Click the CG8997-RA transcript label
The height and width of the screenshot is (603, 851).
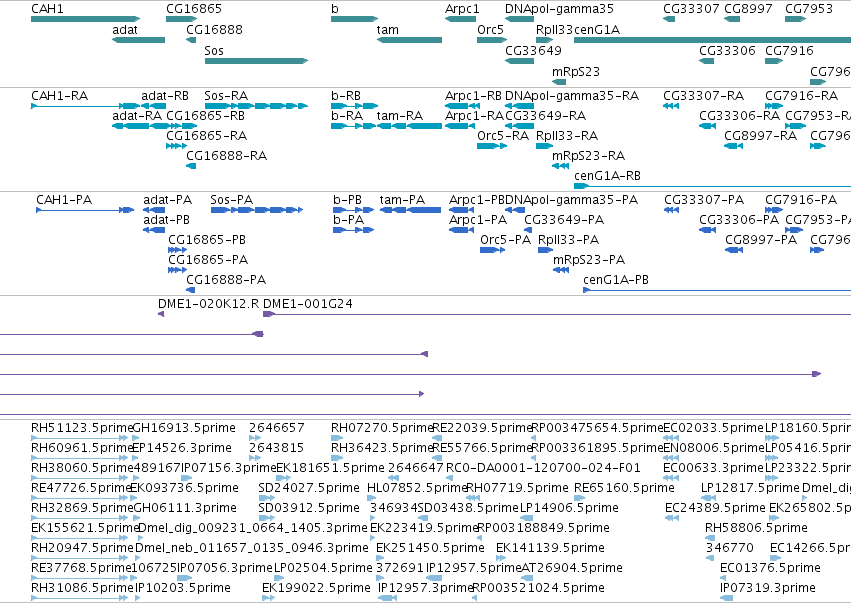[760, 136]
